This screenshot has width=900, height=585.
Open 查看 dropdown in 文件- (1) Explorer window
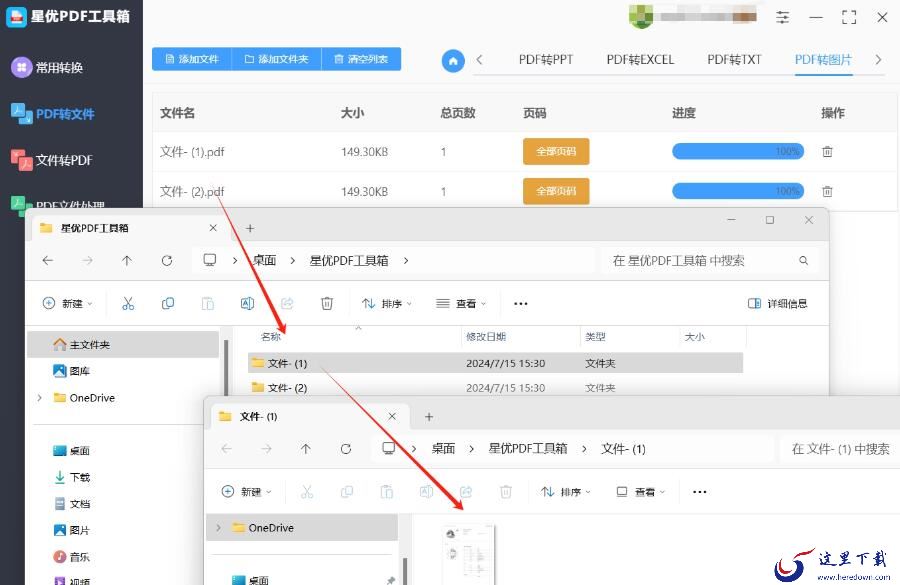pos(640,492)
